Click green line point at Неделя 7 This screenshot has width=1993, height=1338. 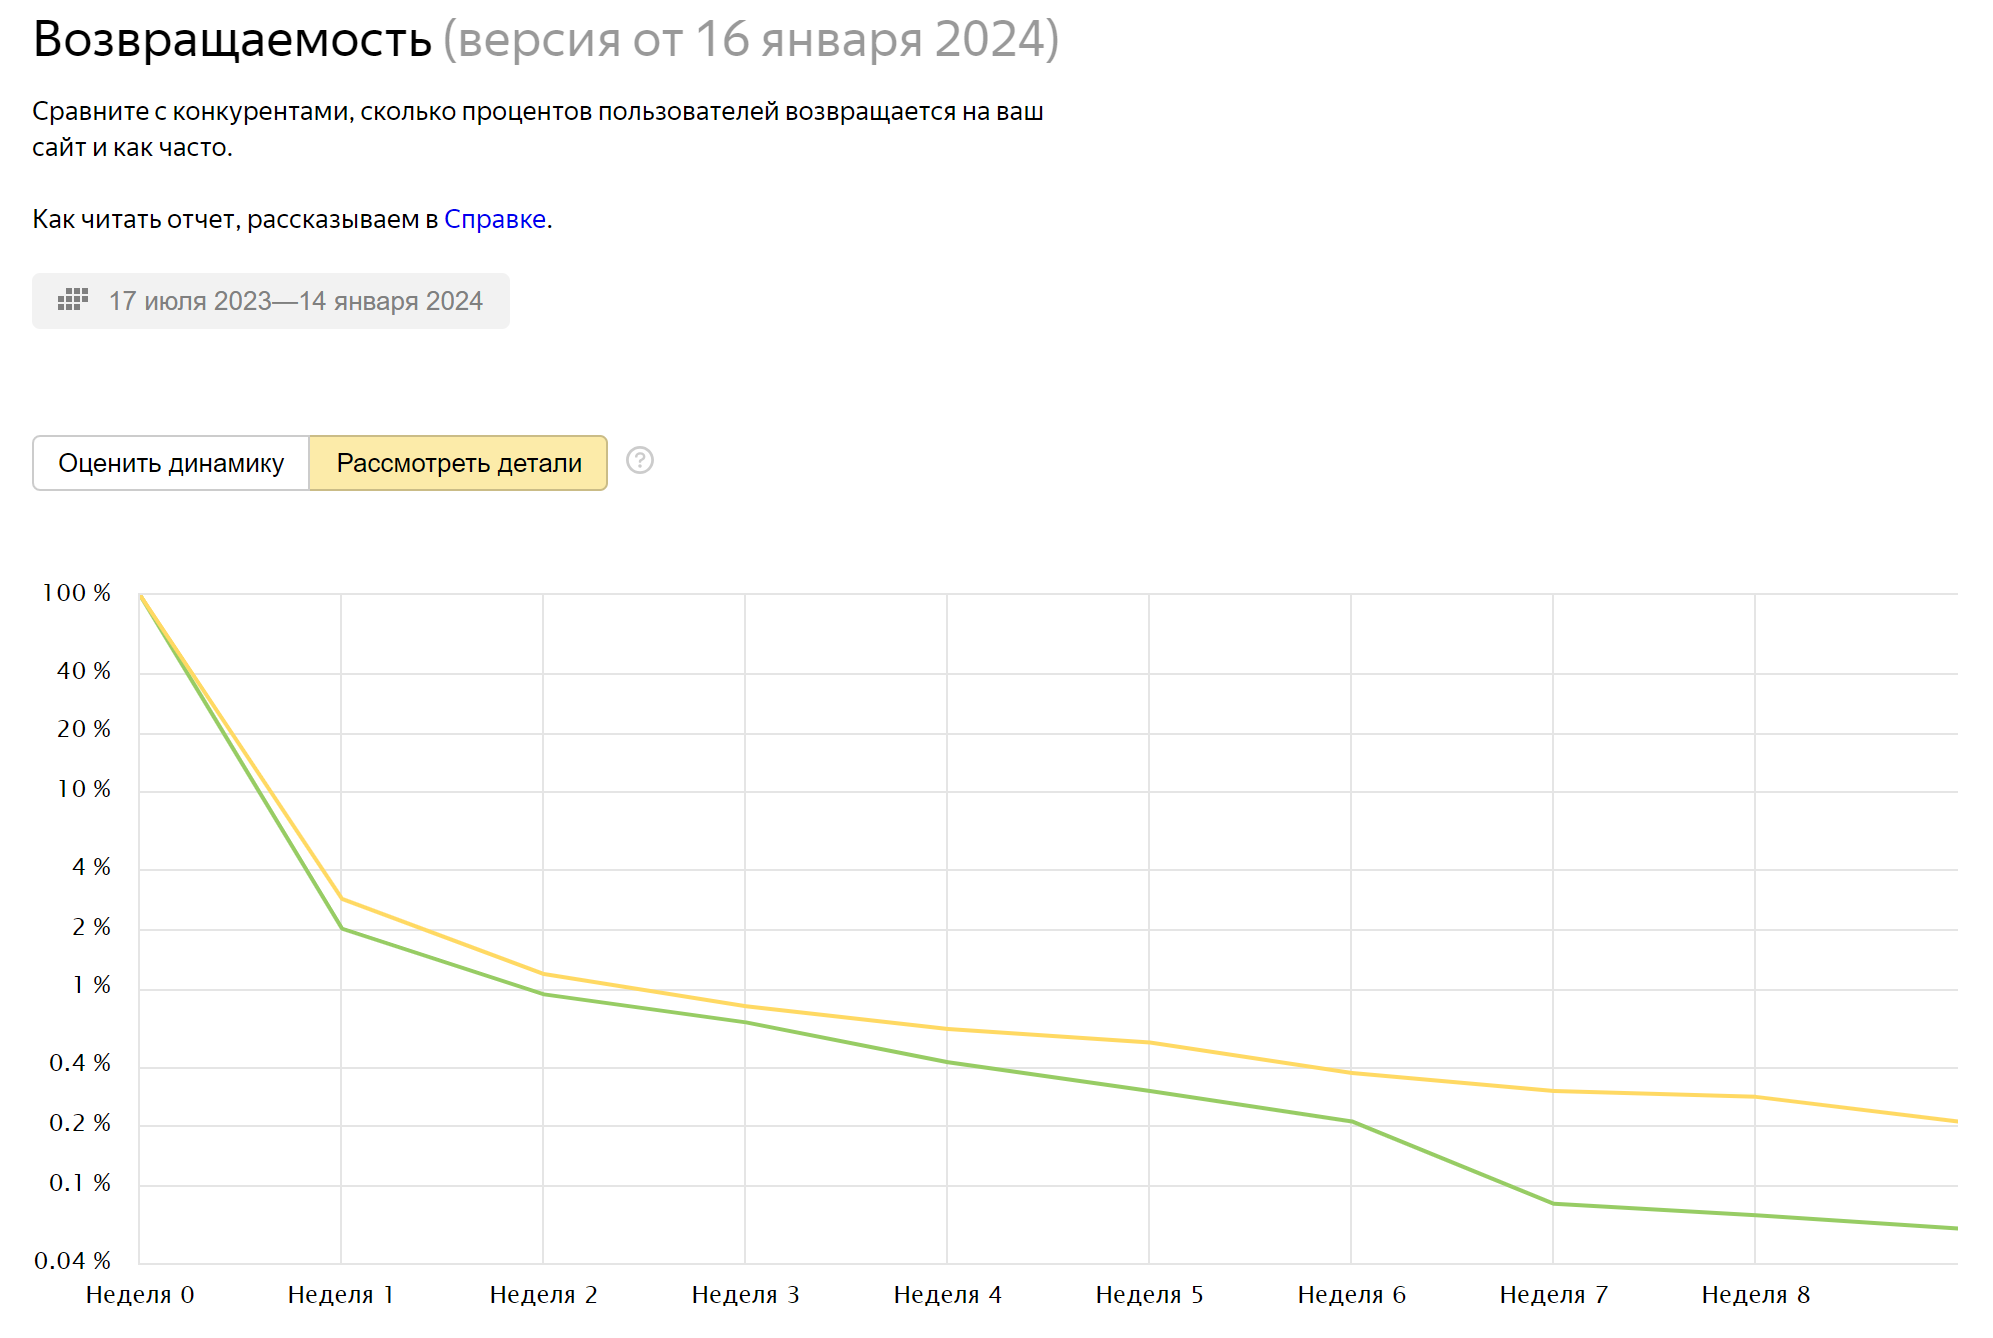[1553, 1203]
